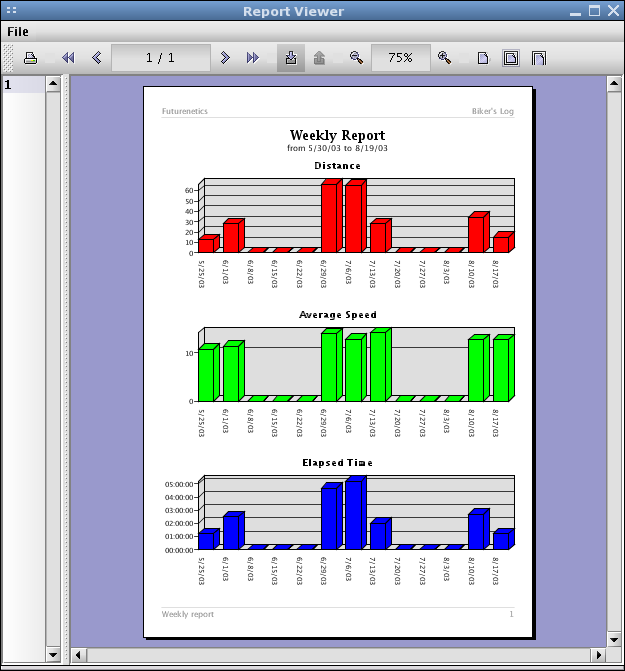This screenshot has width=625, height=671.
Task: Click toolbar drag handle grip
Action: coord(8,58)
